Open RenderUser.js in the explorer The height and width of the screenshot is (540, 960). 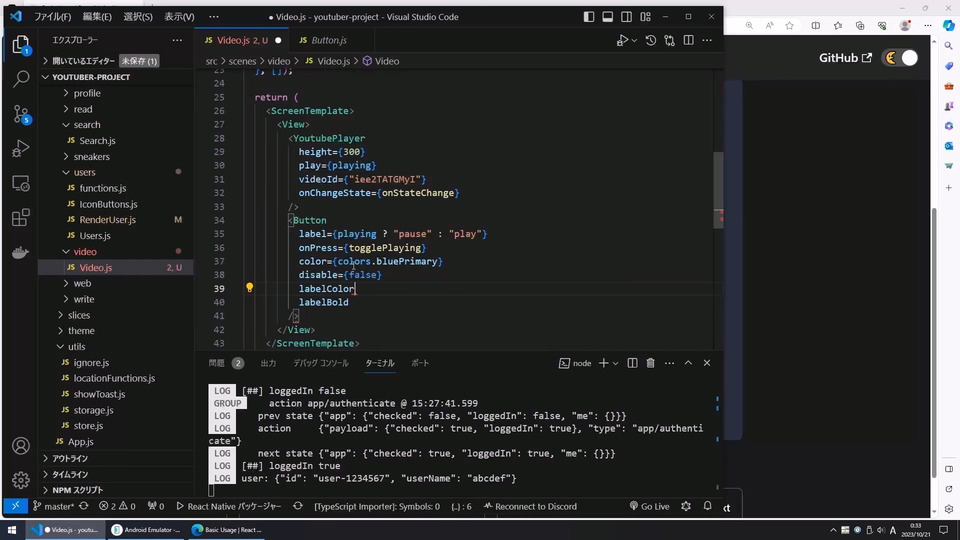[x=107, y=220]
